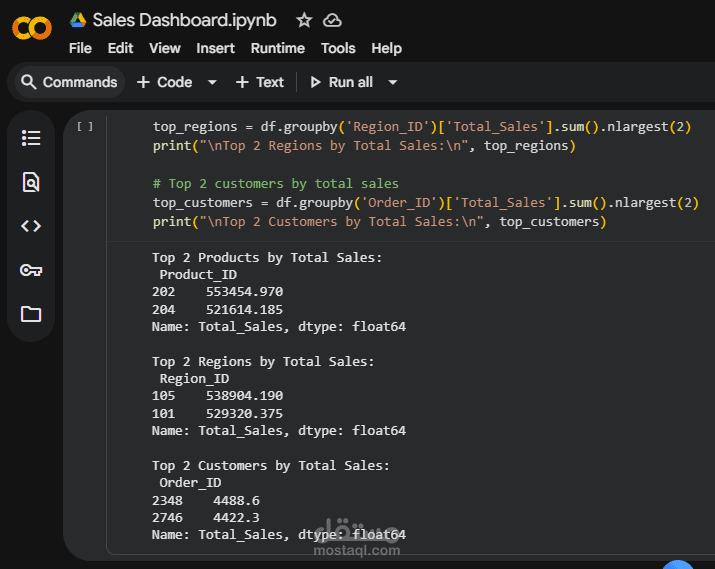Open the Find and replace sidebar icon
The image size is (715, 569).
click(x=31, y=182)
